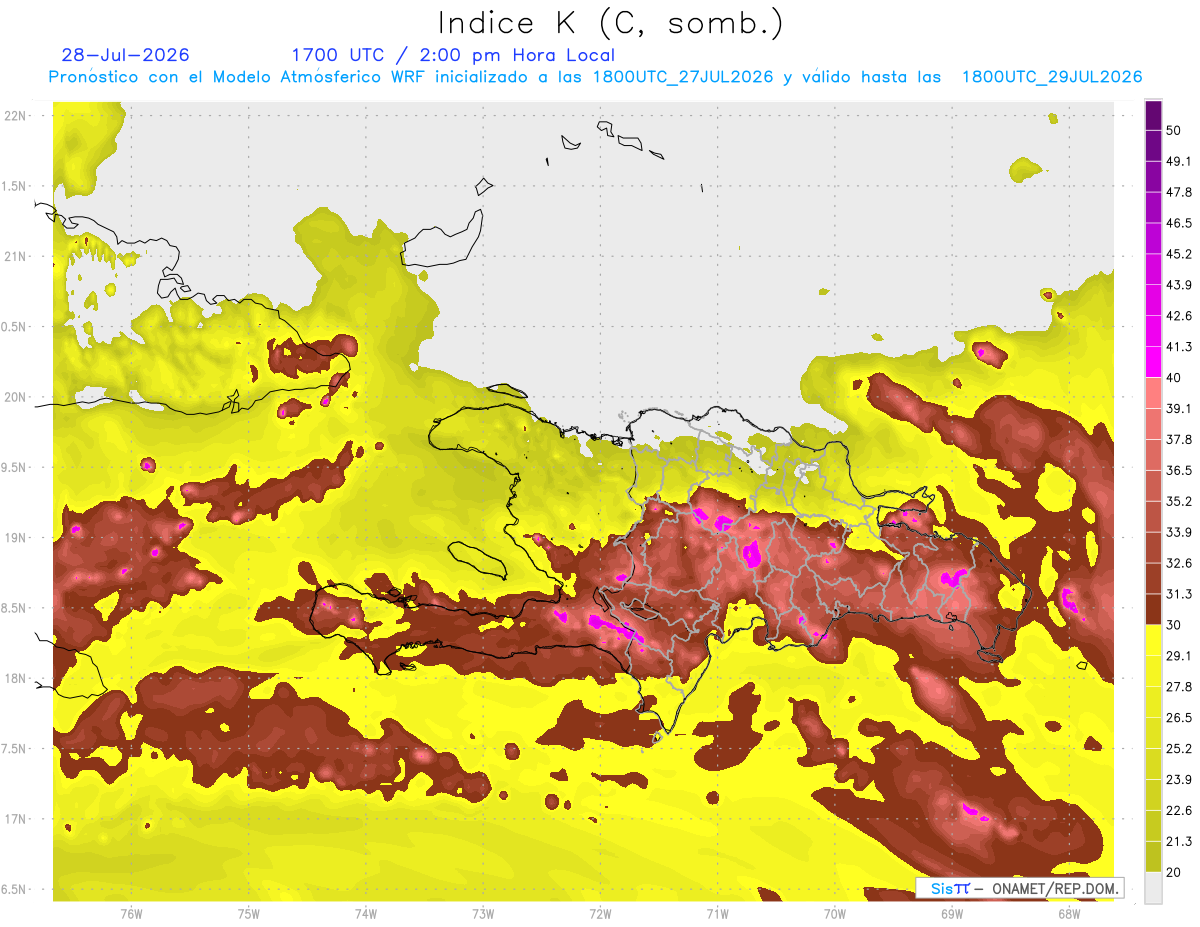The height and width of the screenshot is (927, 1200).
Task: Click the '70W' longitude axis label
Action: 835,914
